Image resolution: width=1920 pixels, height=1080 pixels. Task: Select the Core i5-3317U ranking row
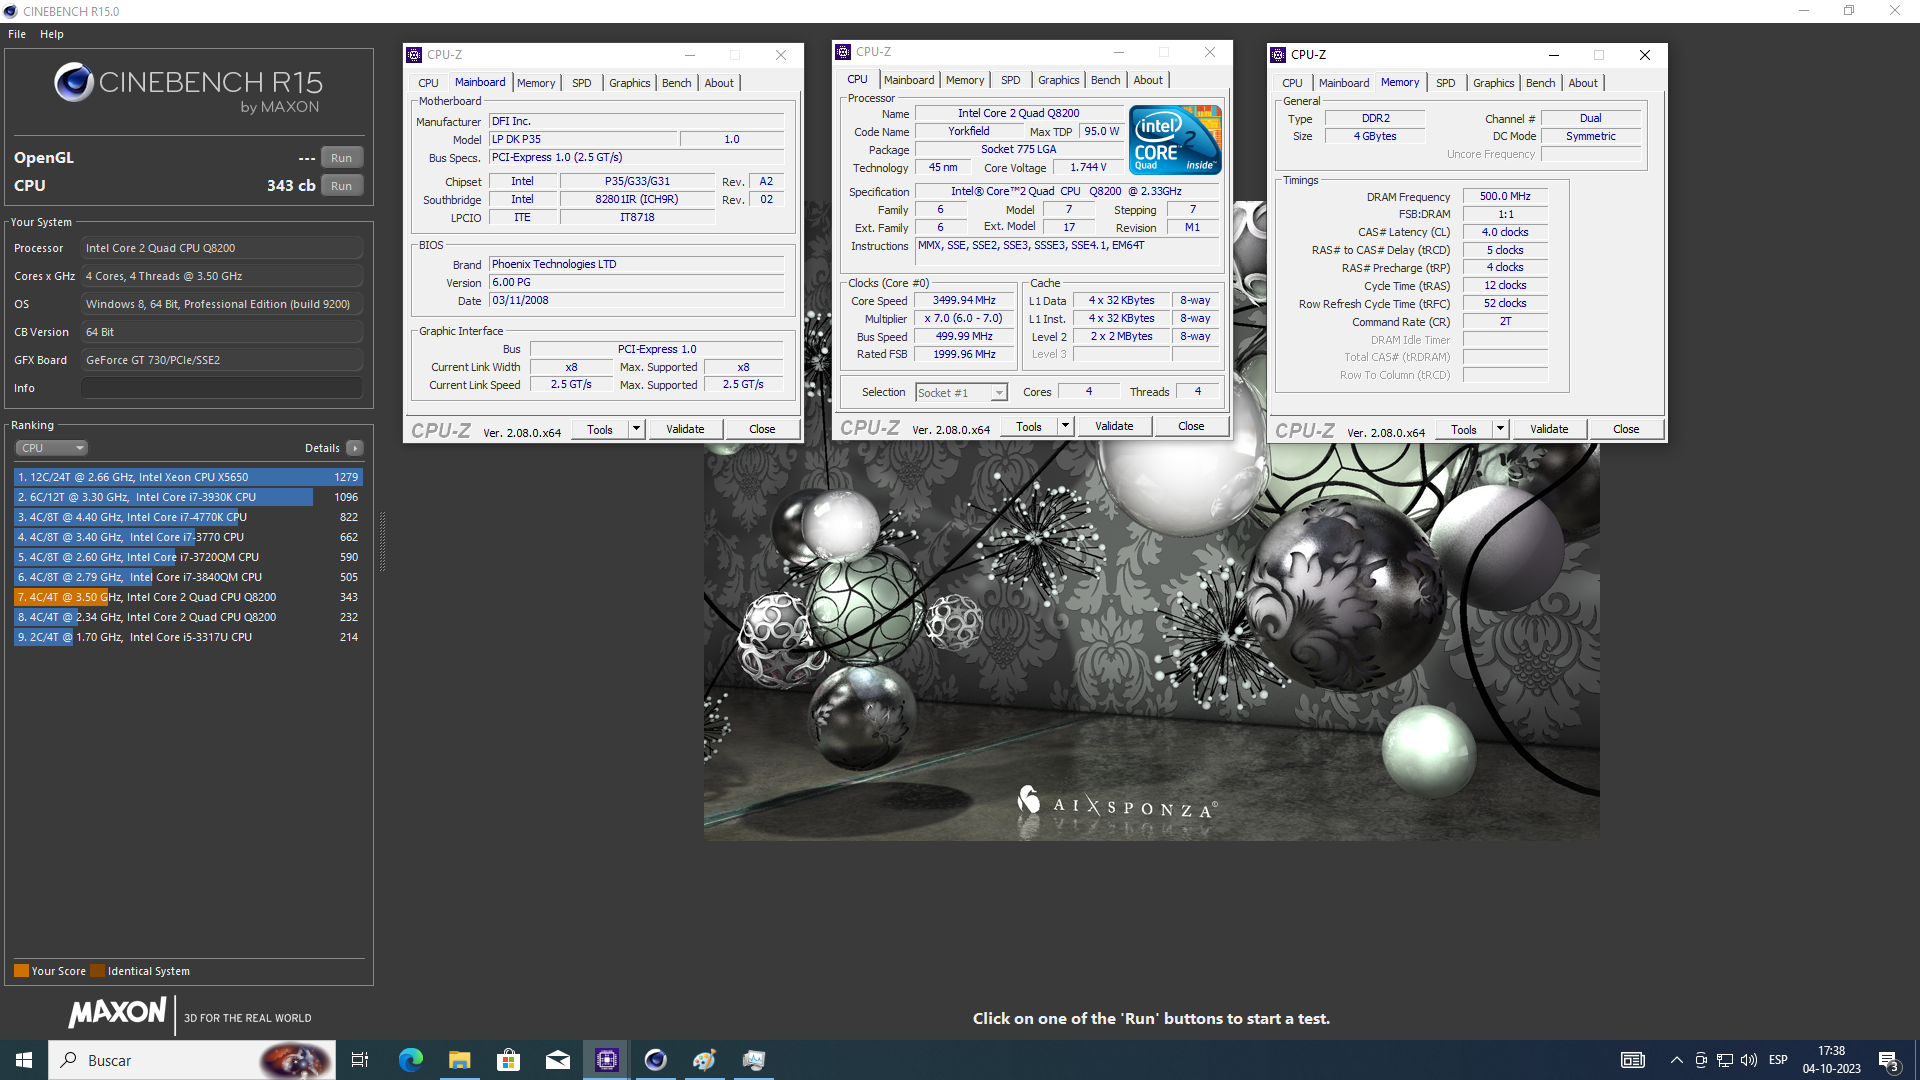tap(188, 637)
